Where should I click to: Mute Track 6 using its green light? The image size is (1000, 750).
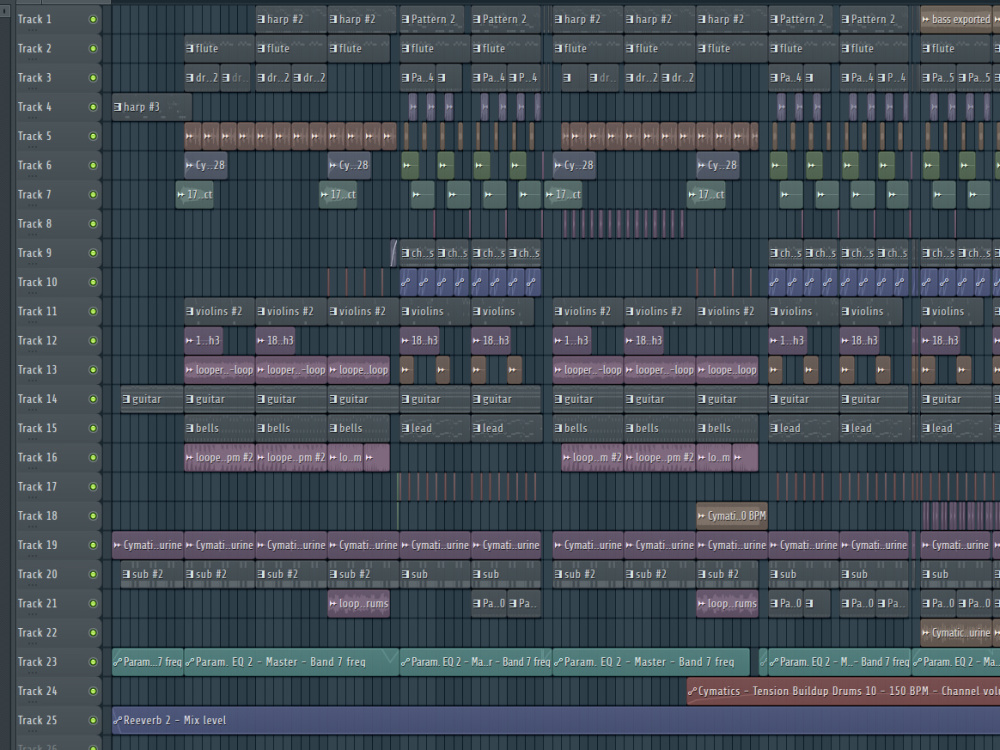[93, 165]
